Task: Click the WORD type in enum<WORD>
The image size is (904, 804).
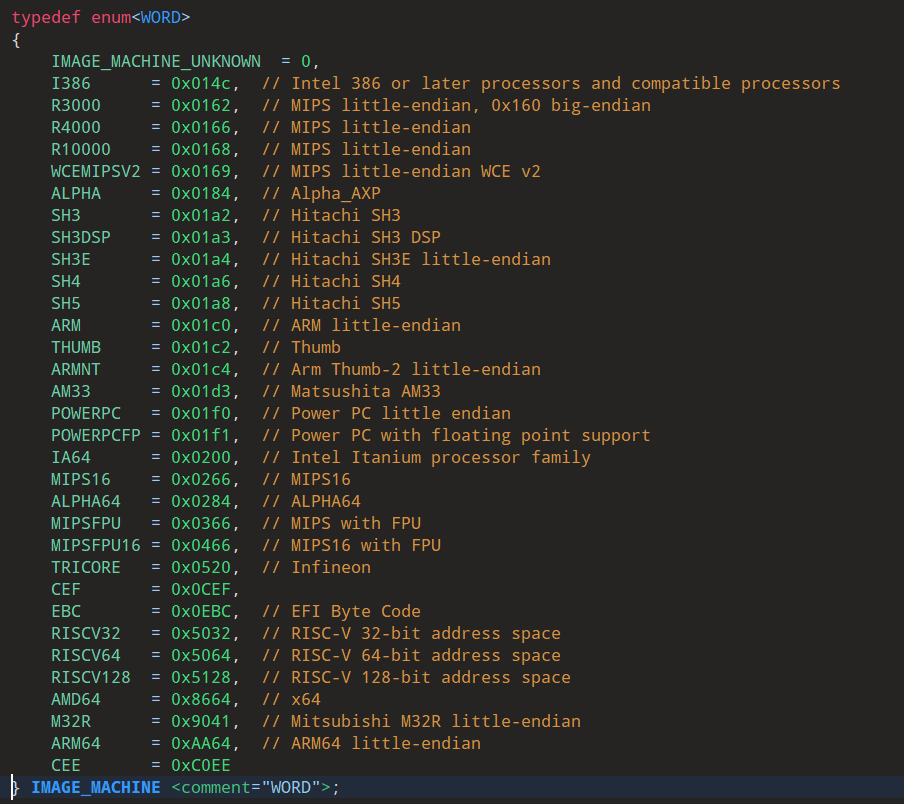Action: click(161, 17)
